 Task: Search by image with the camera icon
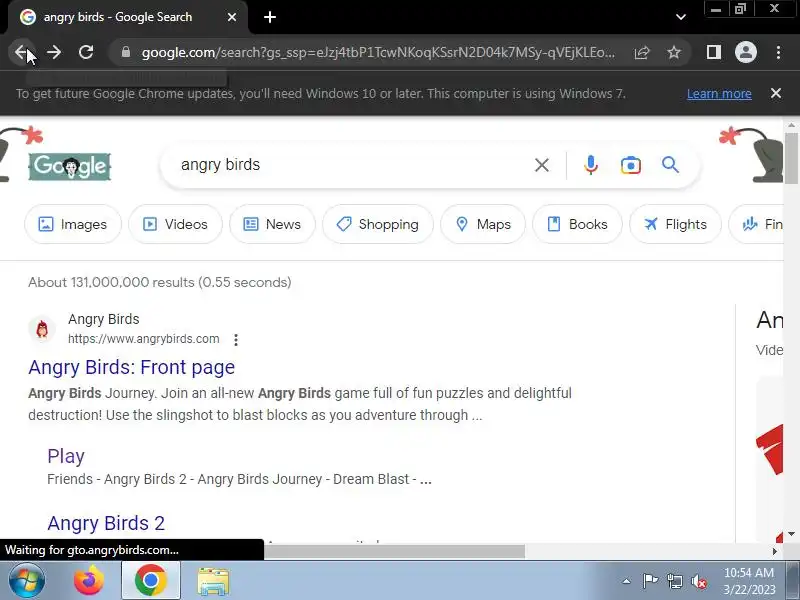tap(631, 165)
